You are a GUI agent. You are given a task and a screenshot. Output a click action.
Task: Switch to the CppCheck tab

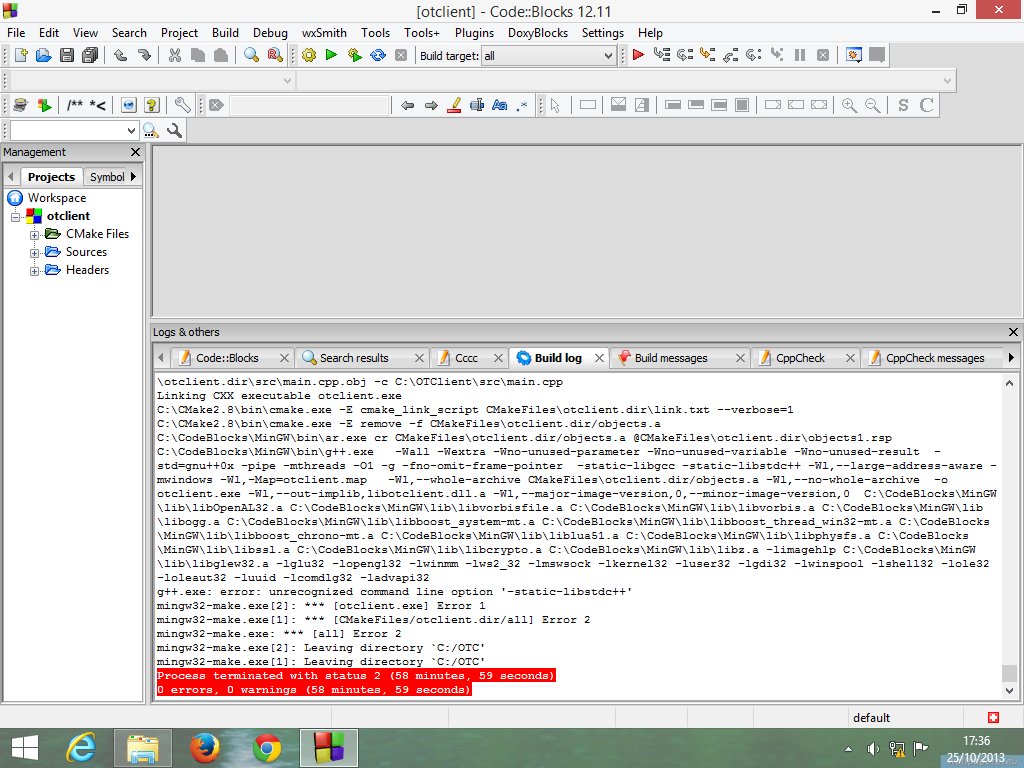pos(800,358)
